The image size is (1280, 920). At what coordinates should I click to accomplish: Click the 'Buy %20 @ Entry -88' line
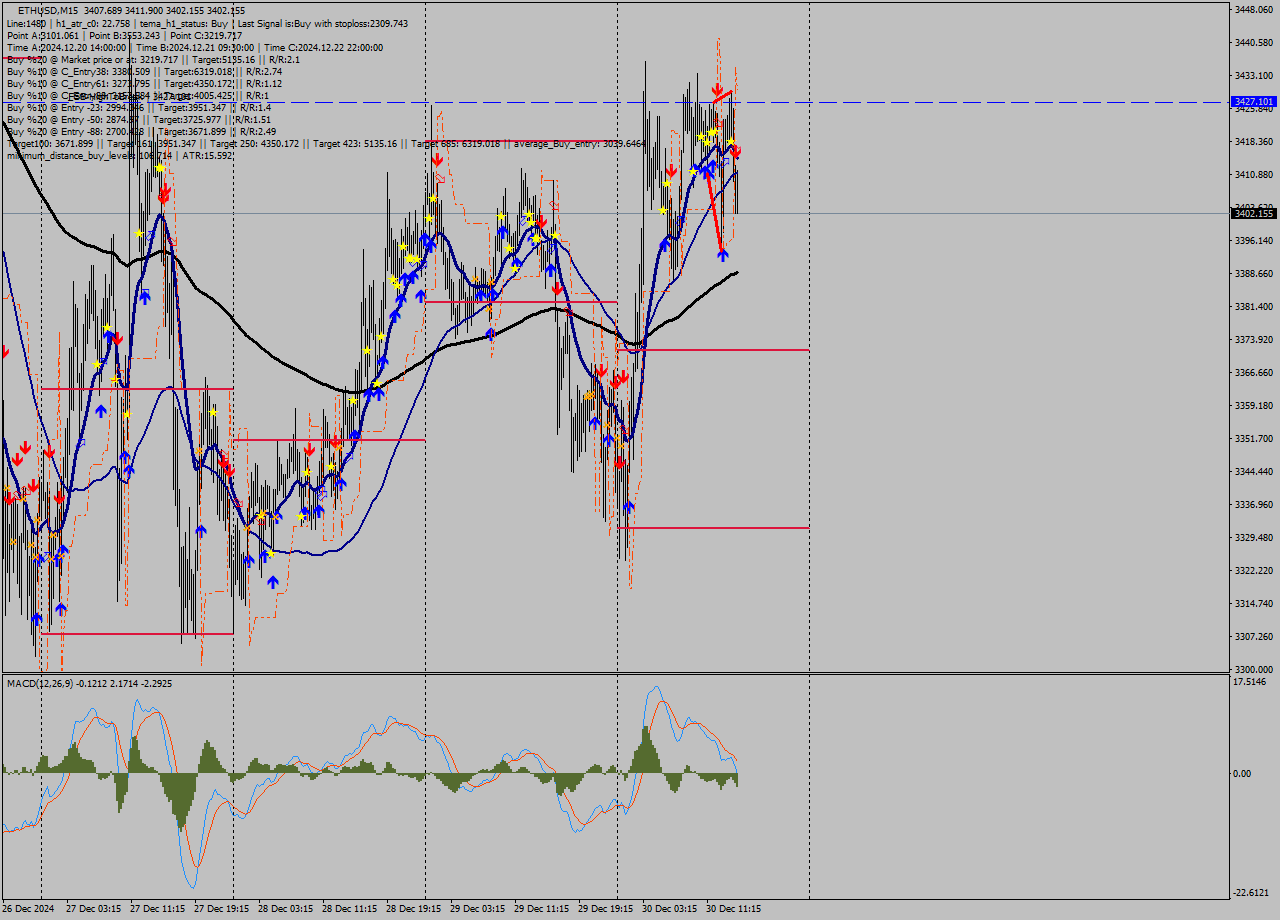tap(141, 131)
